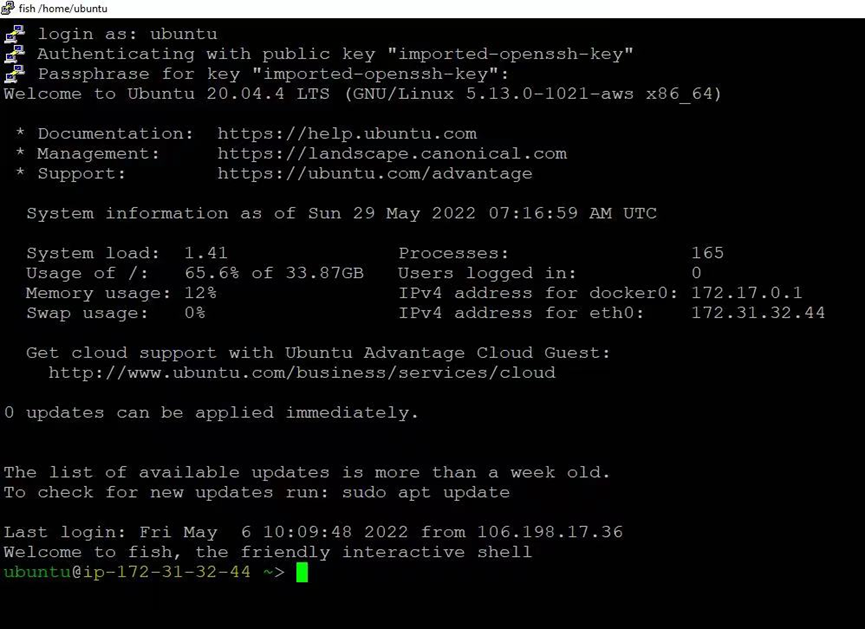
Task: Click the https://ubuntu.com/advantage support URL
Action: (x=375, y=173)
